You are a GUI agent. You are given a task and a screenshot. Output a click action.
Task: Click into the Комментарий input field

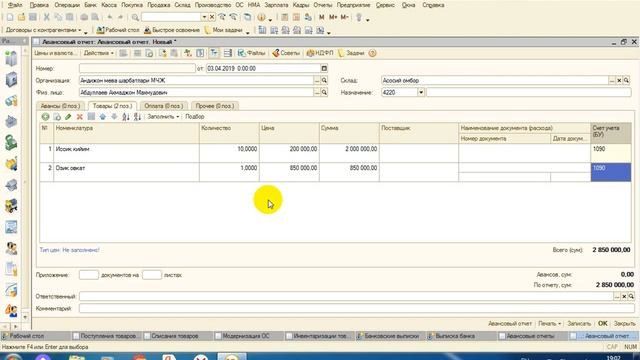tap(356, 309)
